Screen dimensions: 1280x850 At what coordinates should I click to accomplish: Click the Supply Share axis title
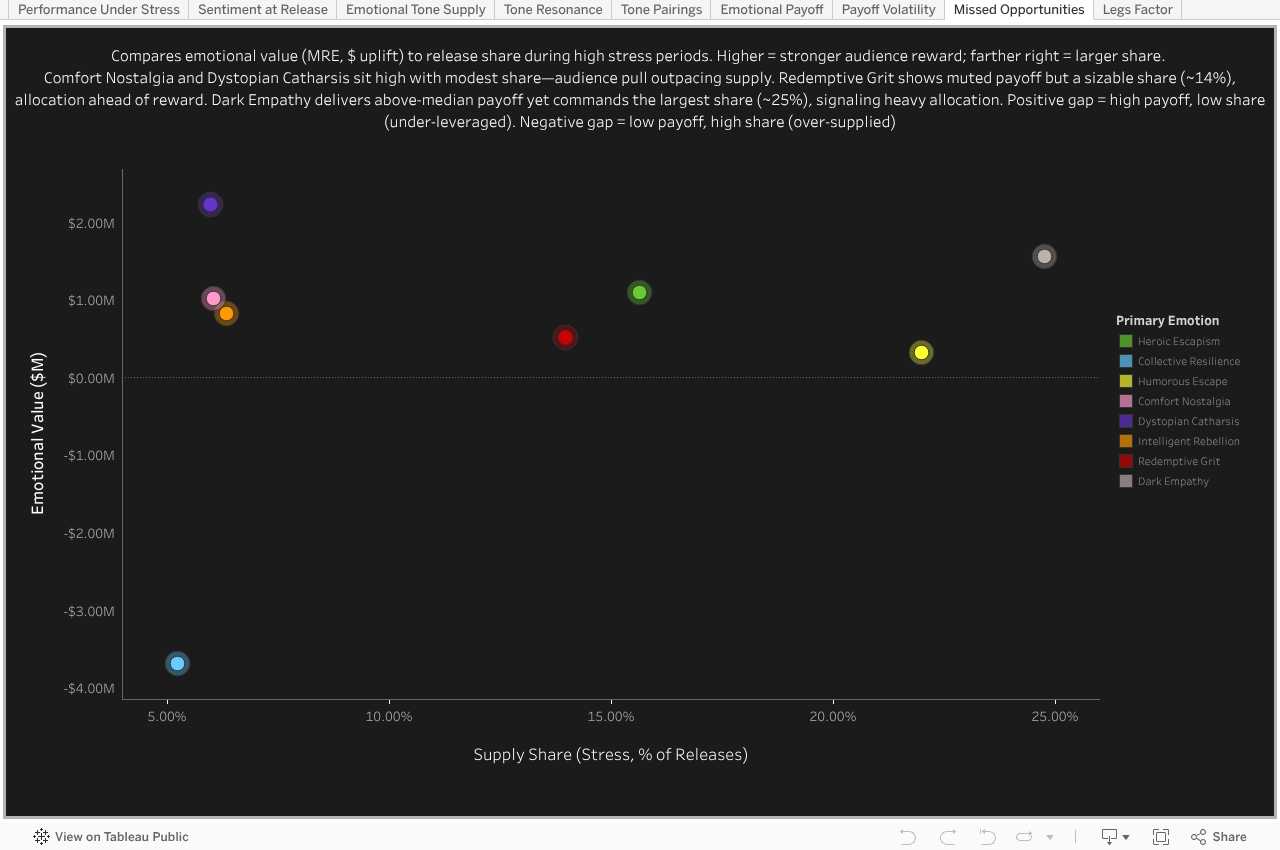611,755
